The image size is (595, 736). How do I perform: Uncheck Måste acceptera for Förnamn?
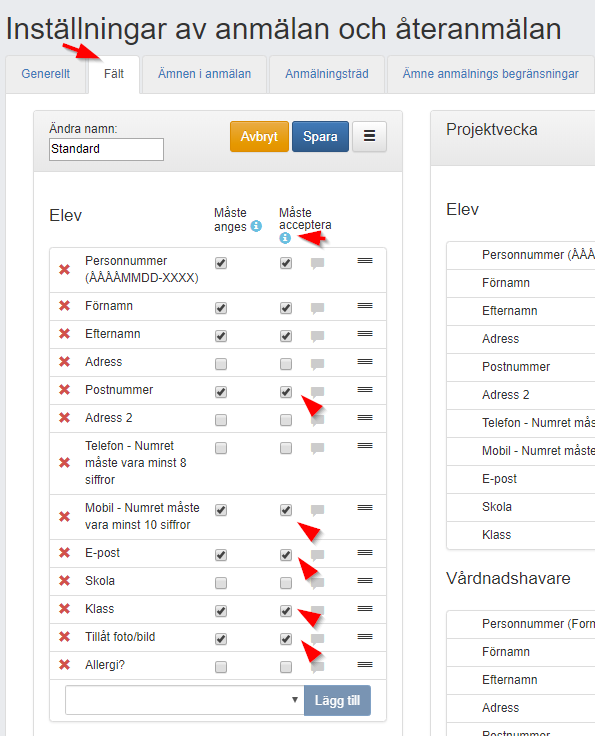(x=286, y=308)
